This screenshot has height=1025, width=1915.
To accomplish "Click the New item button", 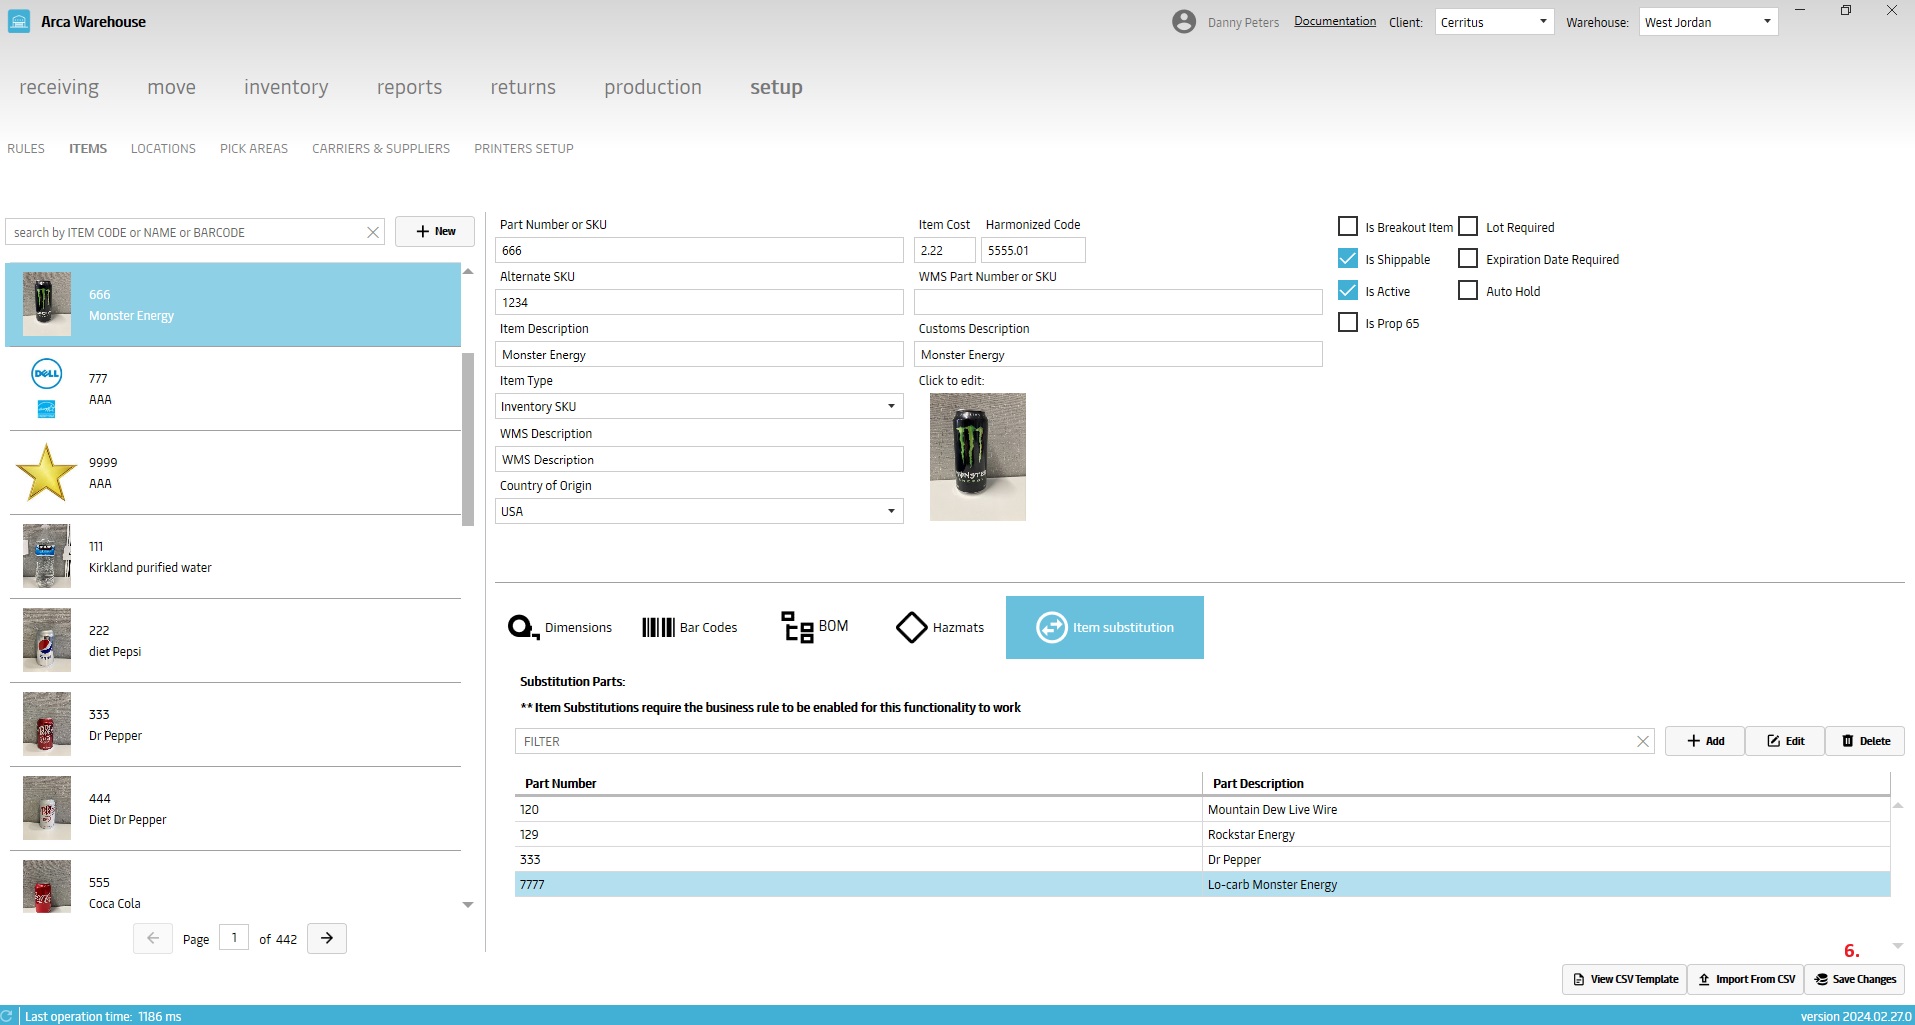I will click(x=435, y=231).
